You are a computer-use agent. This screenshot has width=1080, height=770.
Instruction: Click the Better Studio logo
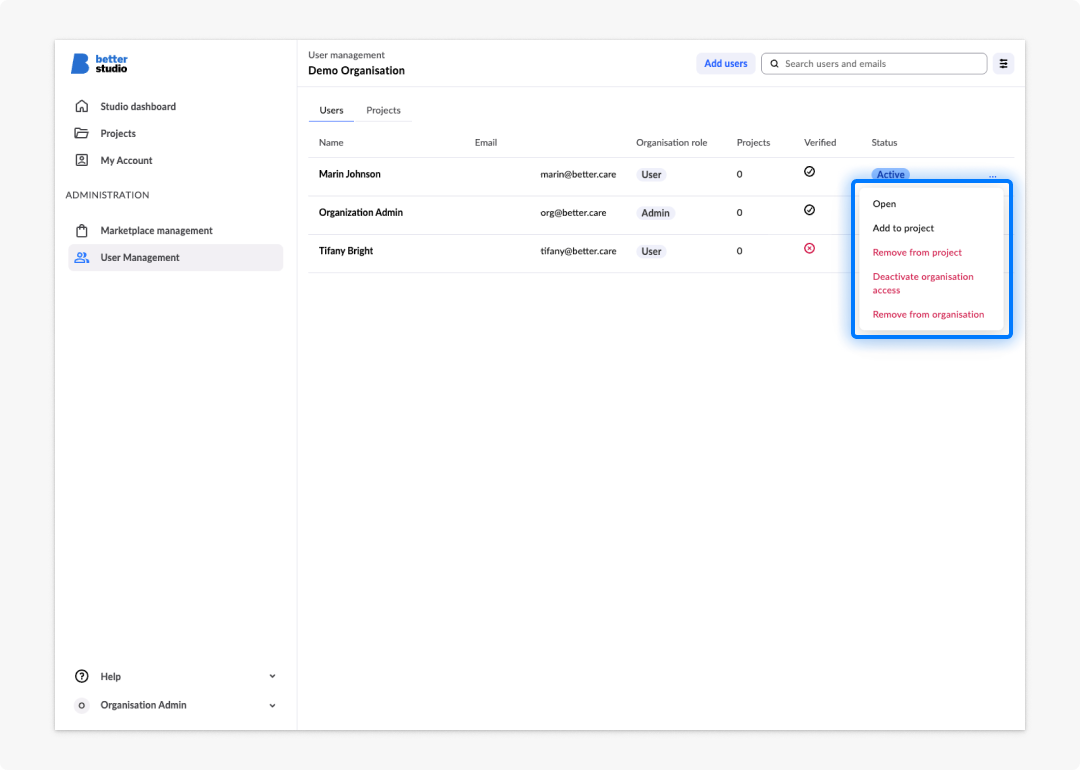[99, 63]
